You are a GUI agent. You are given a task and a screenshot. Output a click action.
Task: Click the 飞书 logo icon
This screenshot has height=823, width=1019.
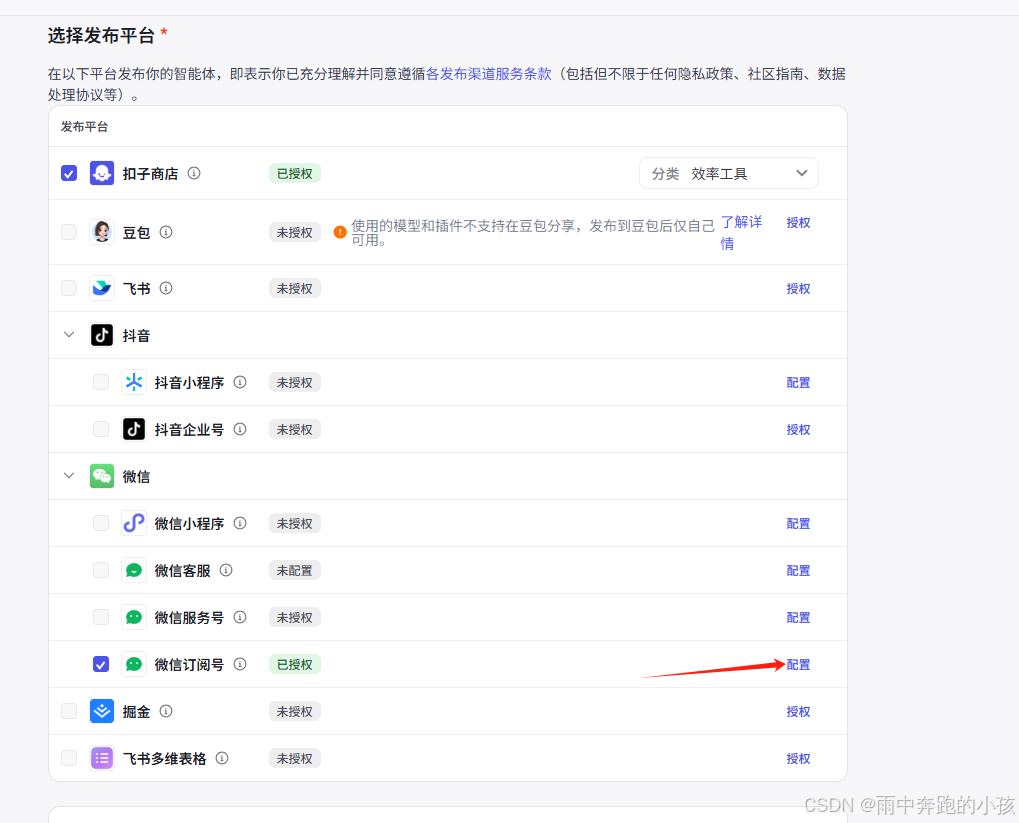click(x=101, y=288)
